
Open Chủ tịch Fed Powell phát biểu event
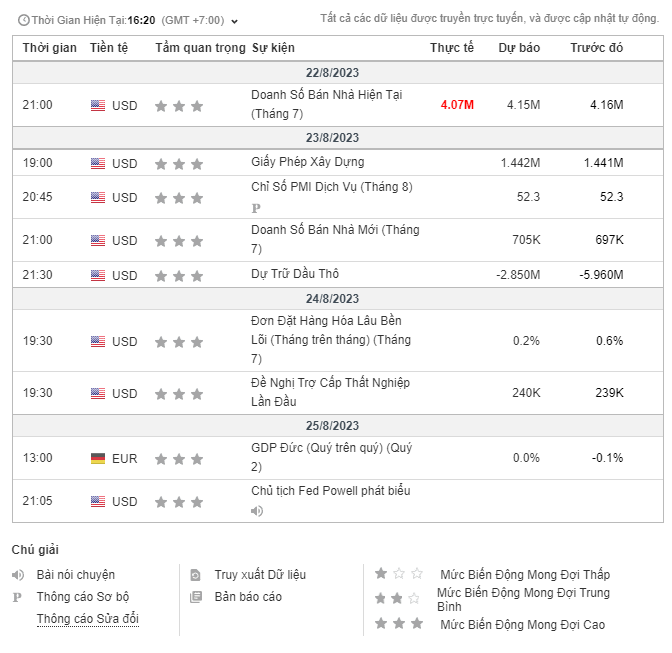[x=330, y=491]
